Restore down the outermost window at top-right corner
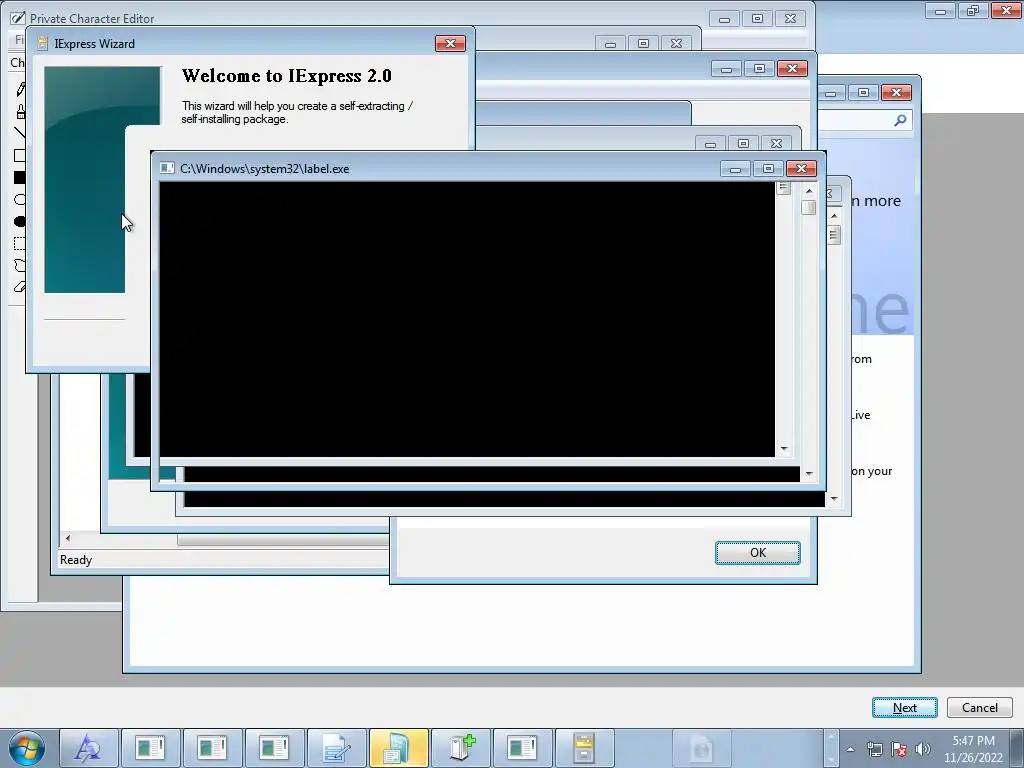Screen dimensions: 1024x768 tap(973, 10)
